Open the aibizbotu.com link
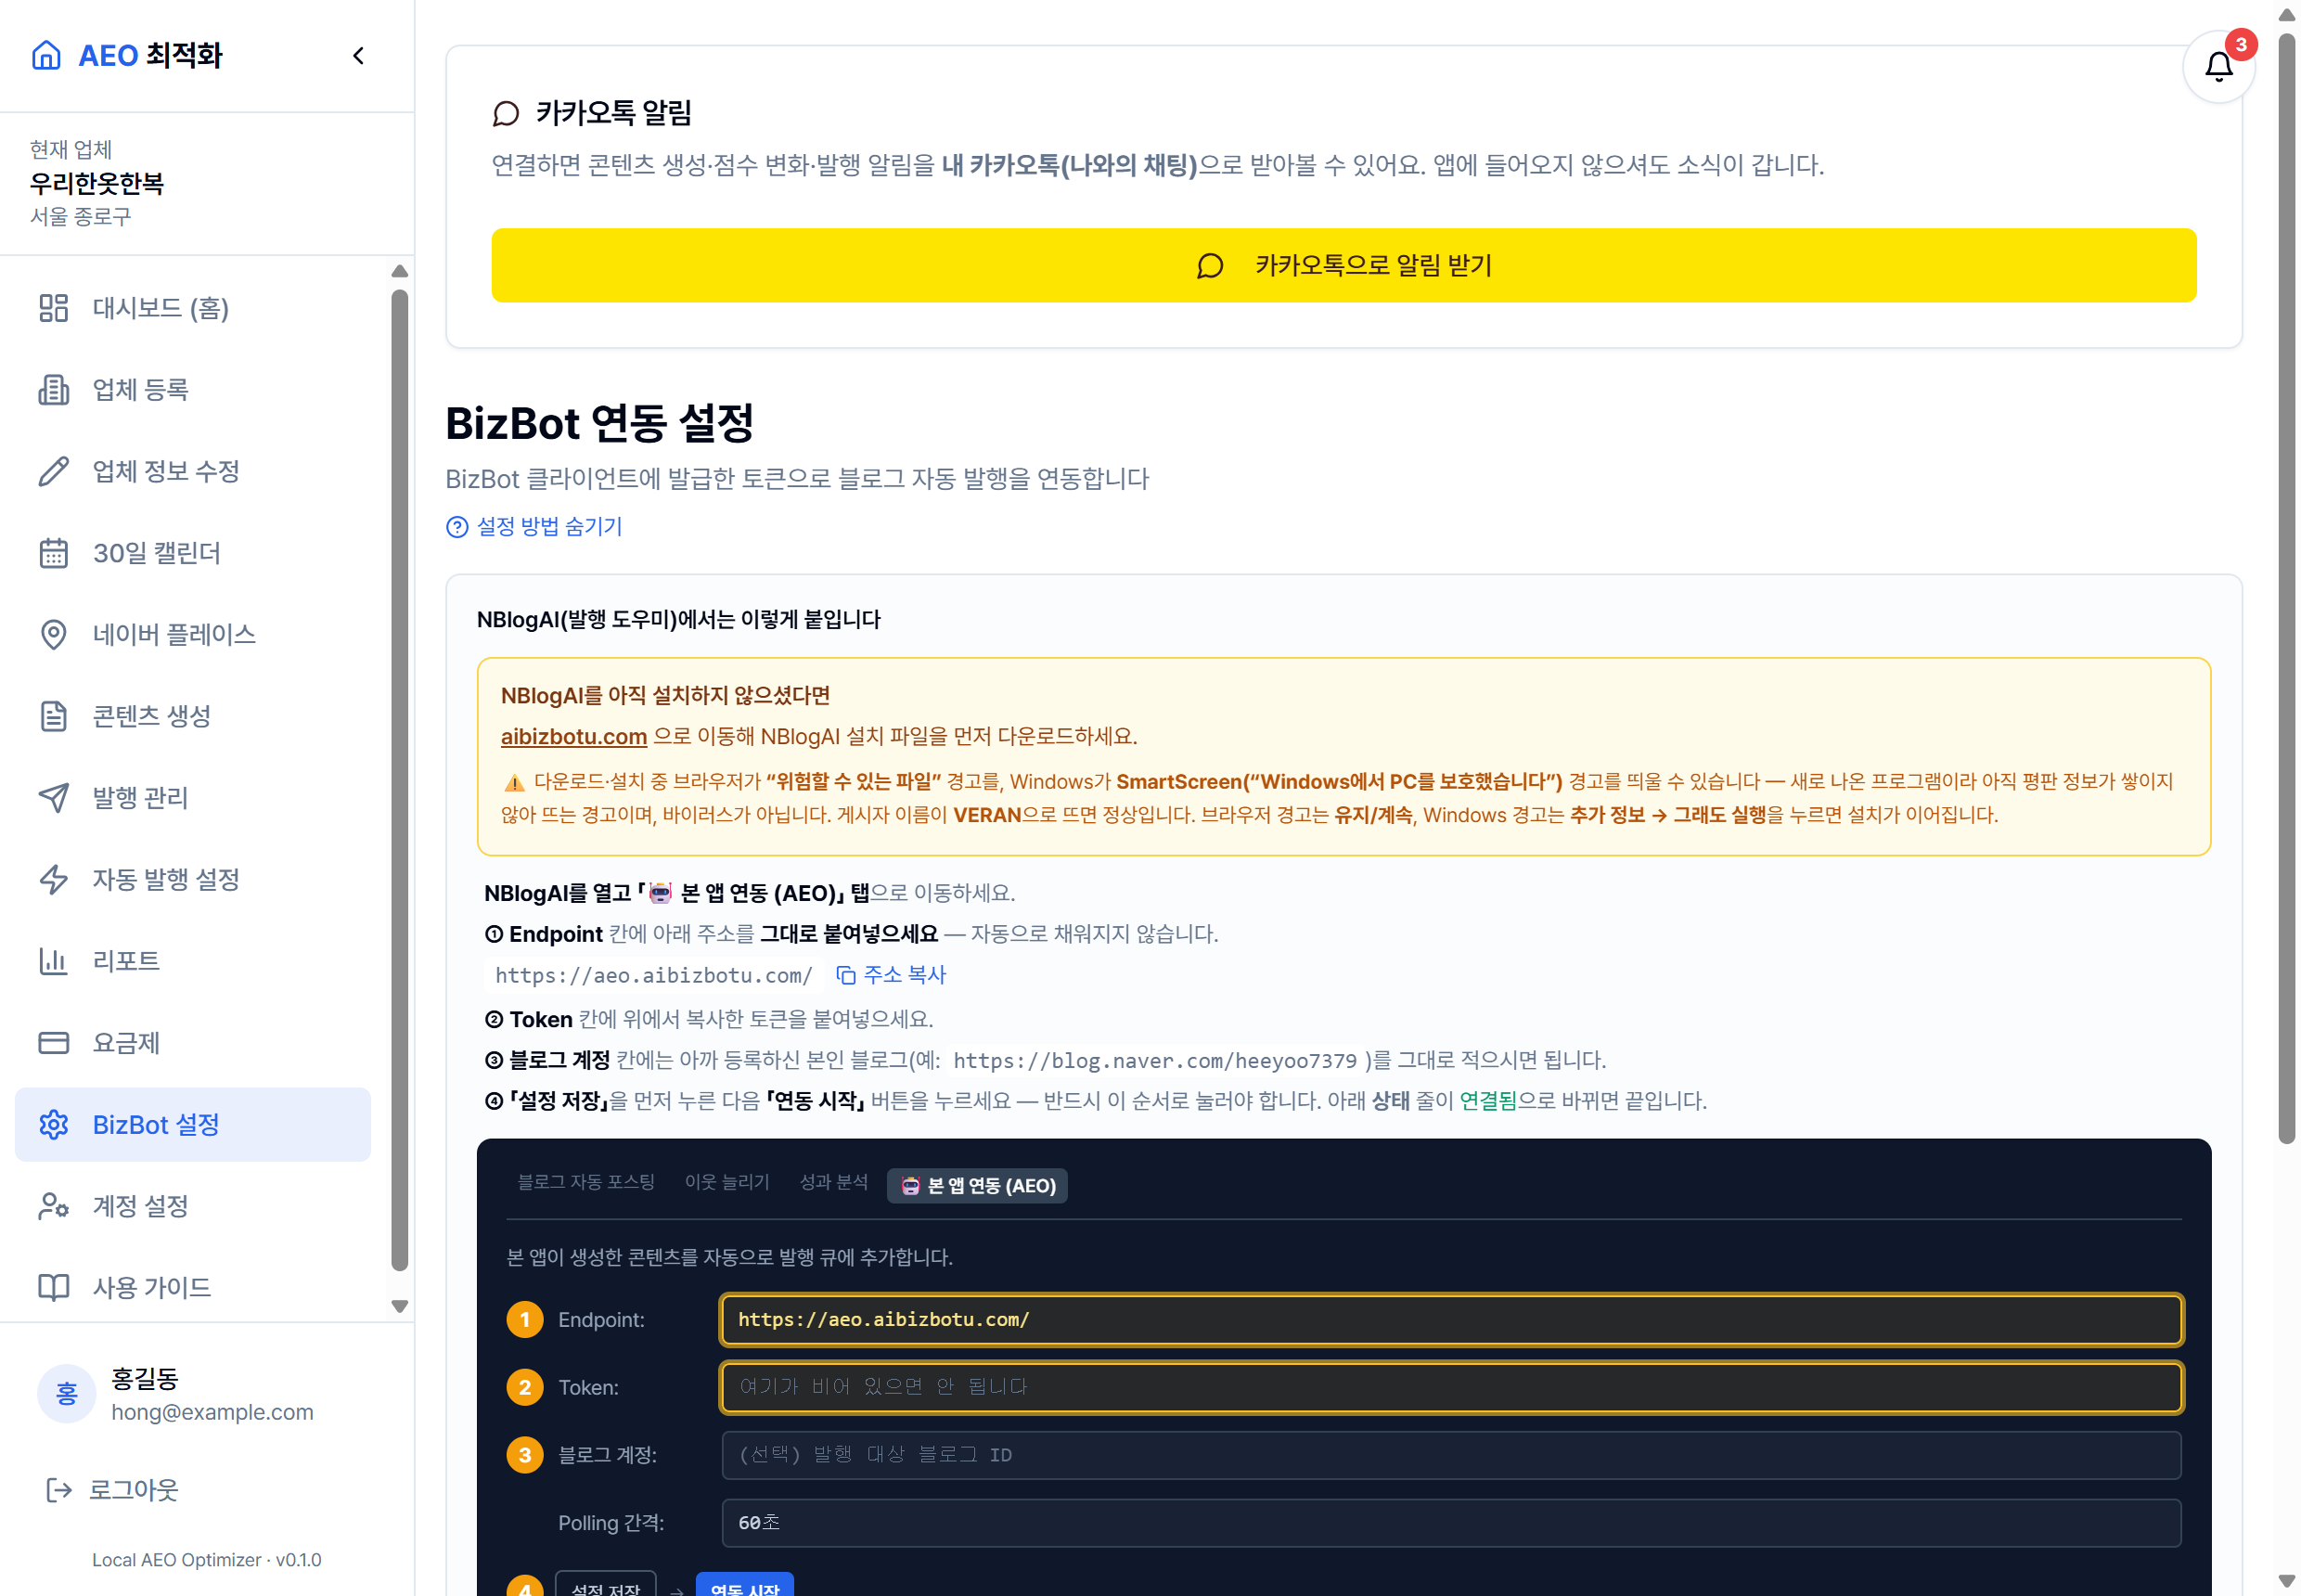Viewport: 2301px width, 1596px height. click(x=574, y=737)
